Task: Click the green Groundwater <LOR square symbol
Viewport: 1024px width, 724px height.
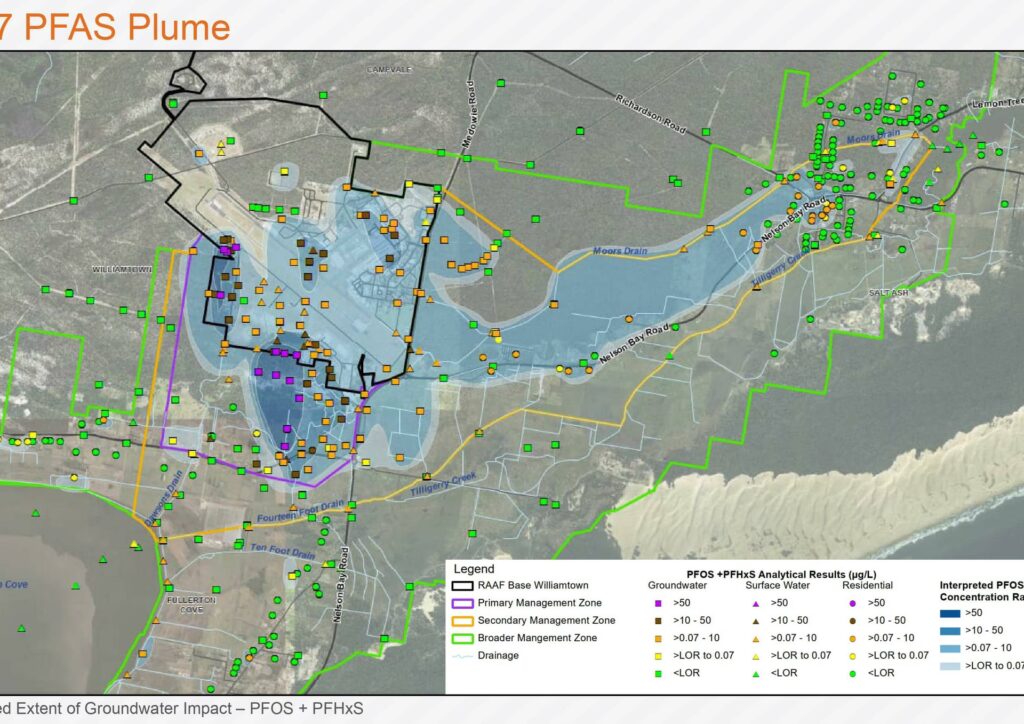Action: click(x=658, y=673)
